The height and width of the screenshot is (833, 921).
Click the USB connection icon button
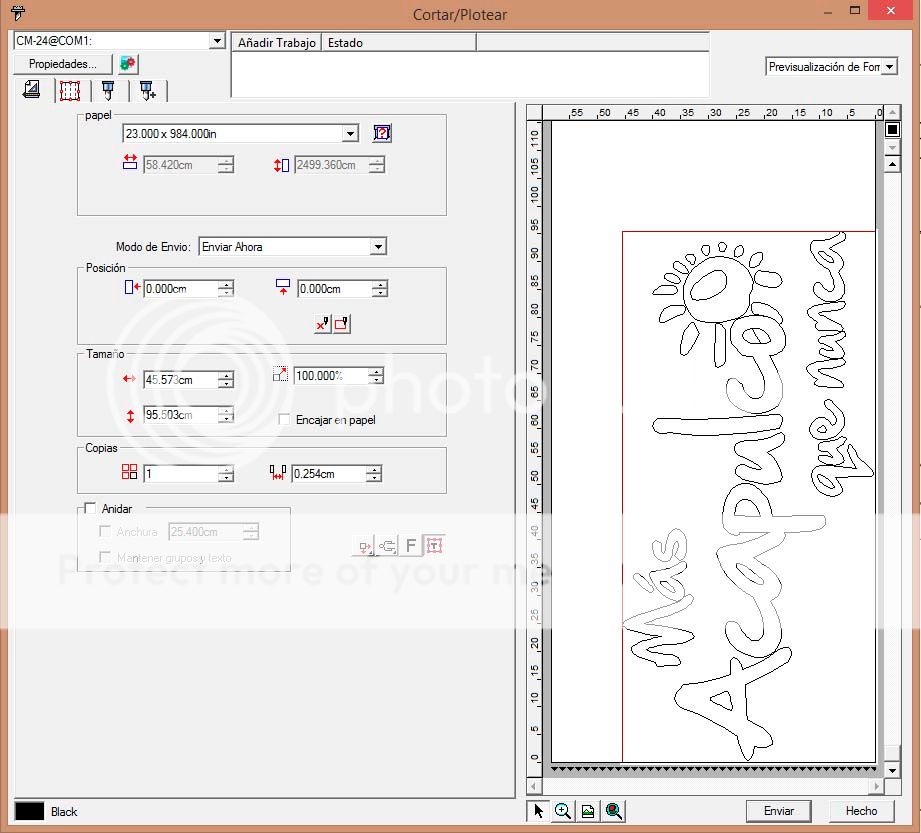click(387, 546)
